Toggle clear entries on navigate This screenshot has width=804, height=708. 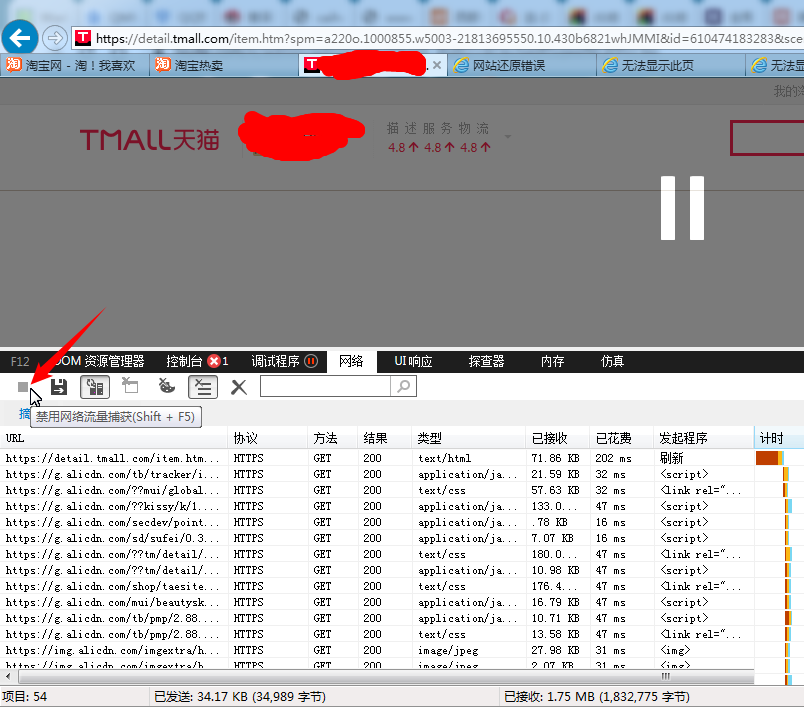point(203,387)
